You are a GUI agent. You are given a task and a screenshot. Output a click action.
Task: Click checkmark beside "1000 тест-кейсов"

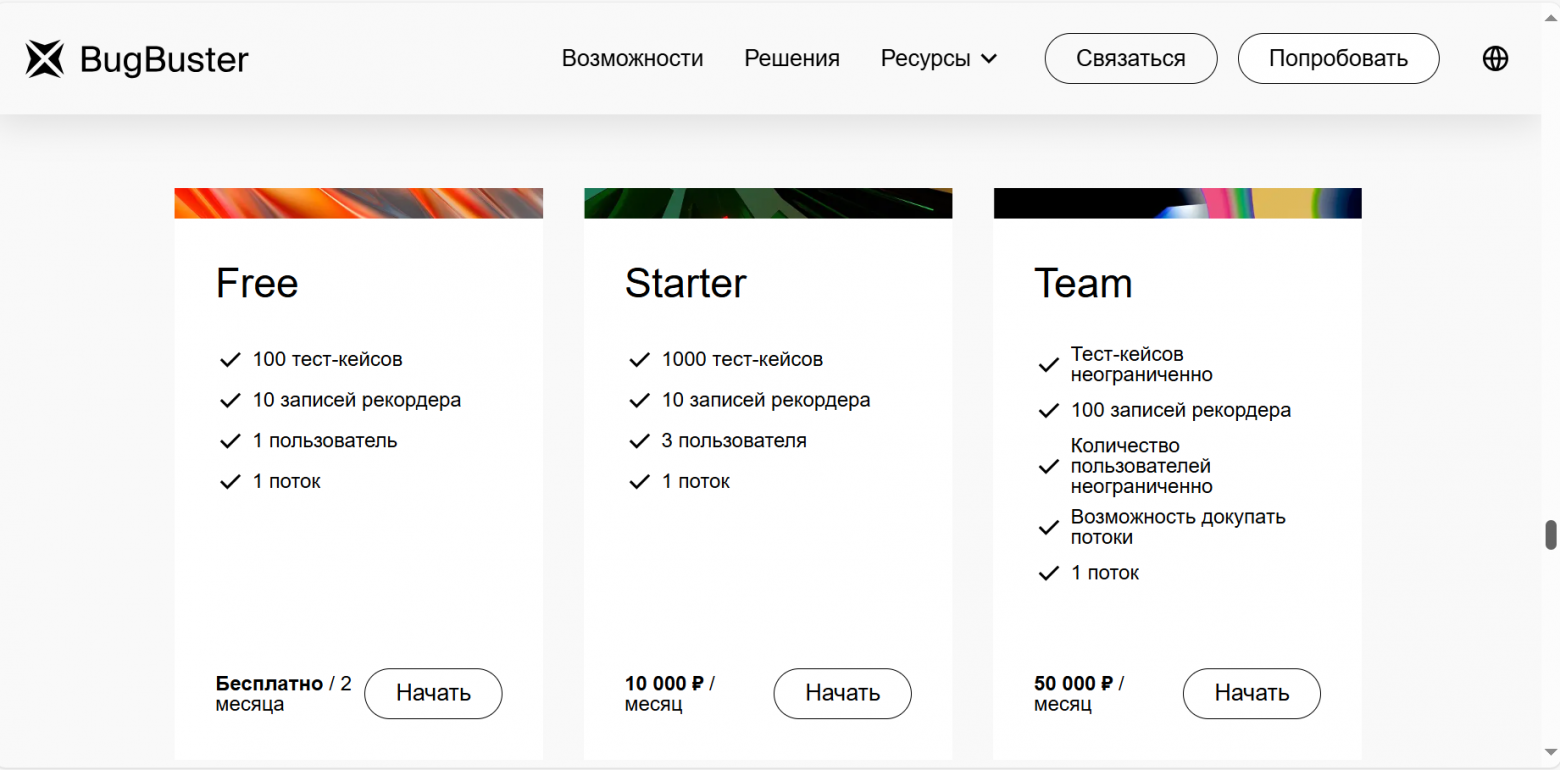click(639, 359)
